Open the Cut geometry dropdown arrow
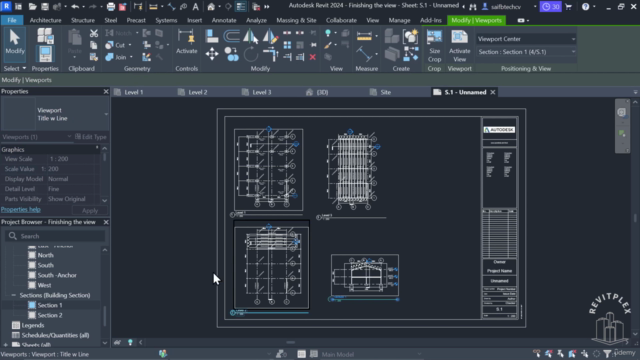This screenshot has height=360, width=640. coord(130,45)
